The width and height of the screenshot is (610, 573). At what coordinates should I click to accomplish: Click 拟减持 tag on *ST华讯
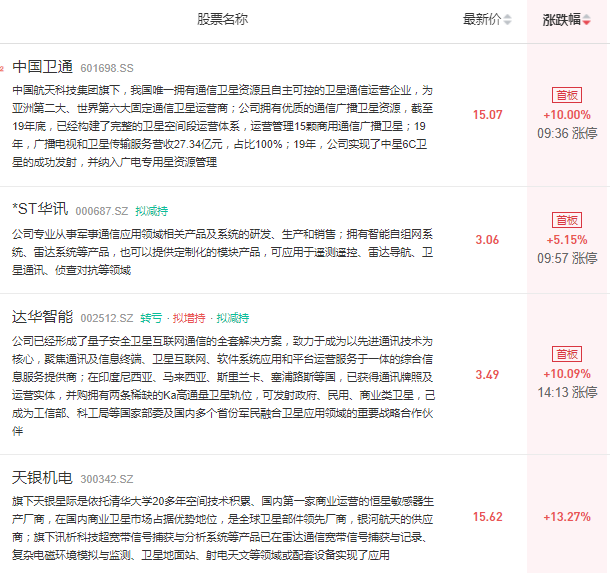(152, 211)
